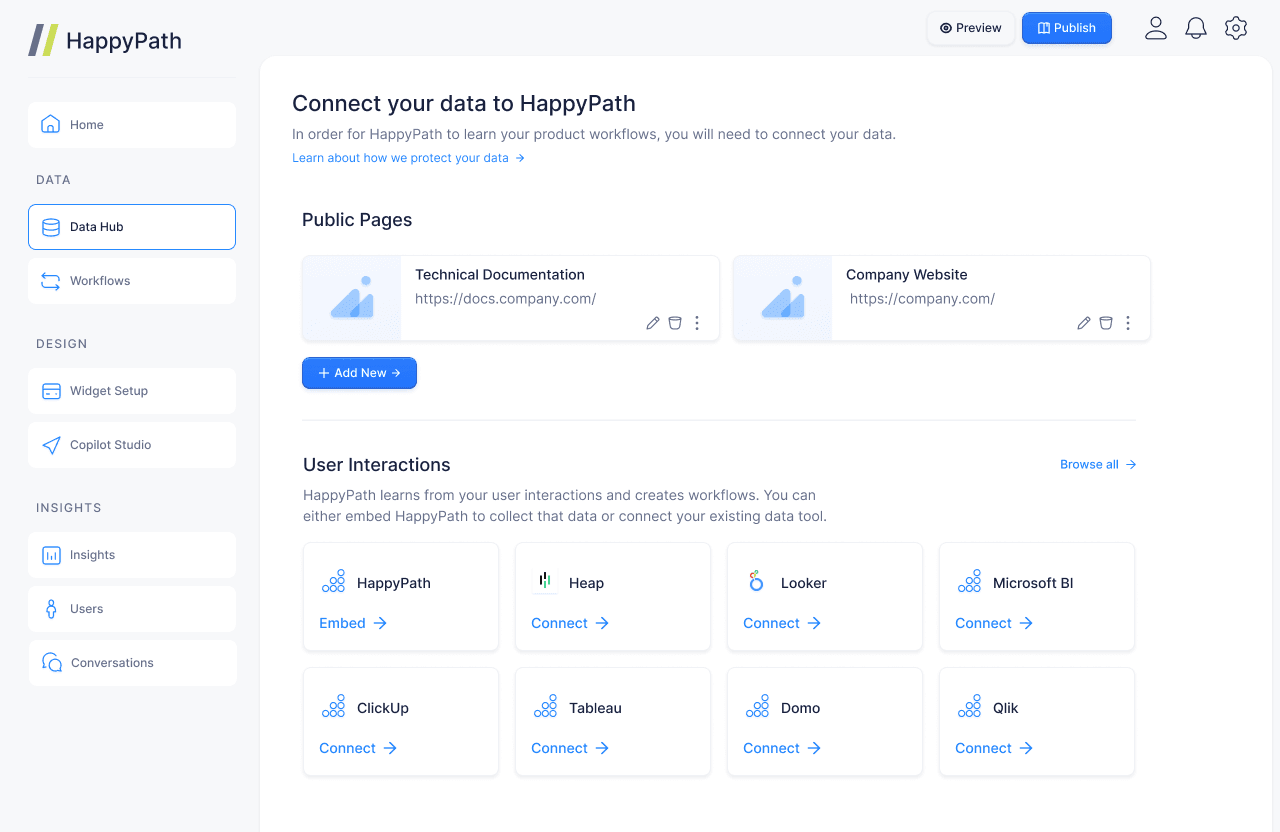1280x832 pixels.
Task: Click the Conversations chat icon
Action: (52, 663)
